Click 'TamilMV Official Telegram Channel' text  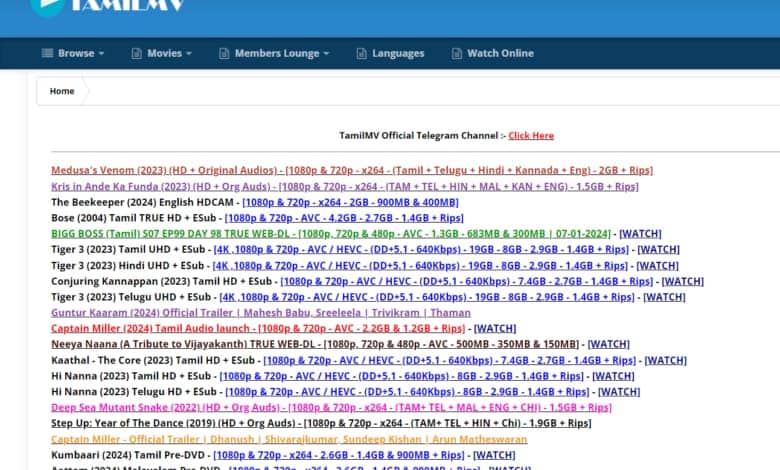[x=418, y=135]
